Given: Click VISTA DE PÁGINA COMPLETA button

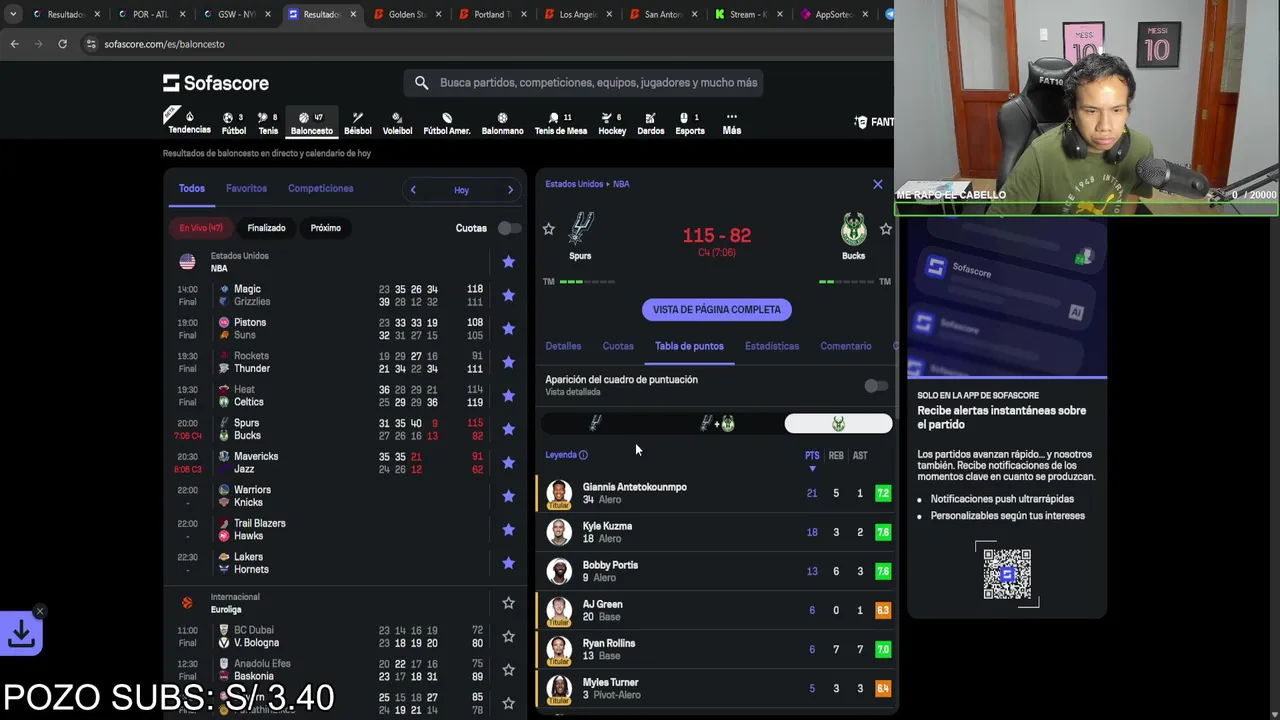Looking at the screenshot, I should [x=717, y=310].
